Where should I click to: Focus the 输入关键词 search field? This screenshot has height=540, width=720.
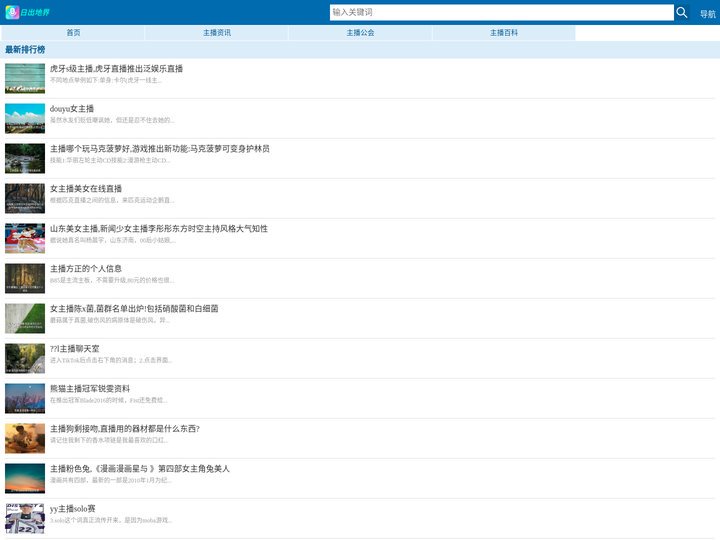[501, 12]
